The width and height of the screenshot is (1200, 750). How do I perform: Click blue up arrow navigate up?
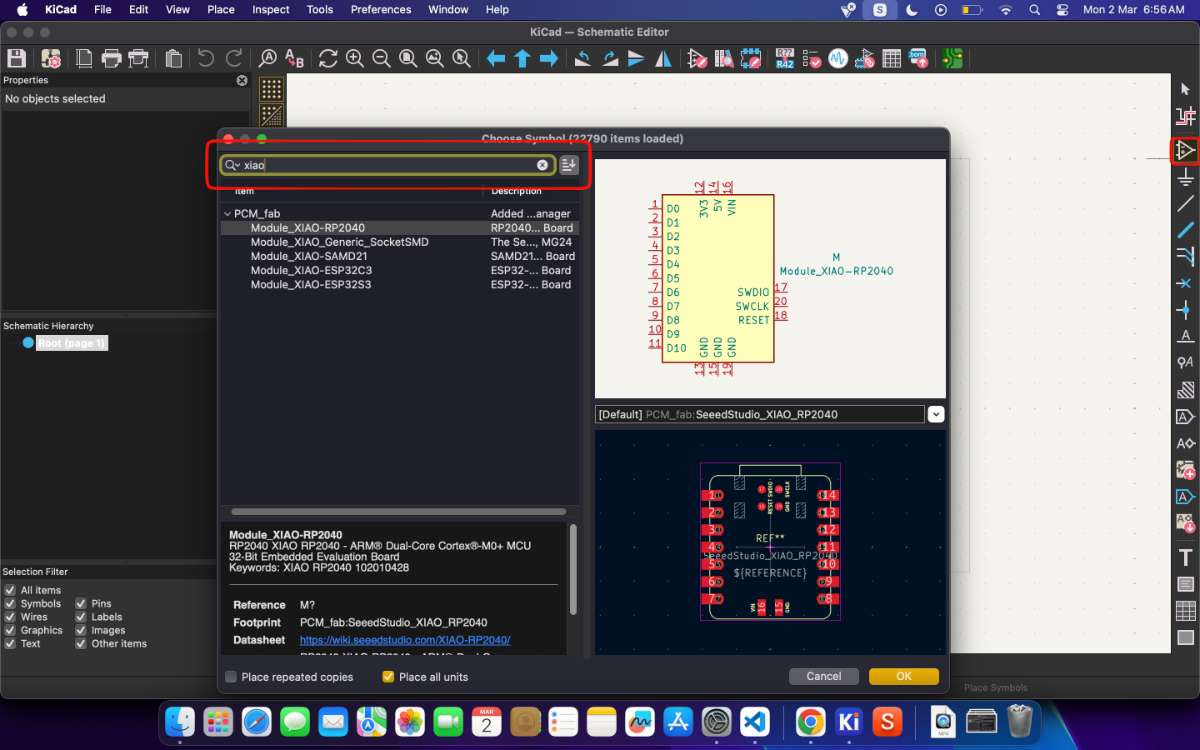pos(522,59)
